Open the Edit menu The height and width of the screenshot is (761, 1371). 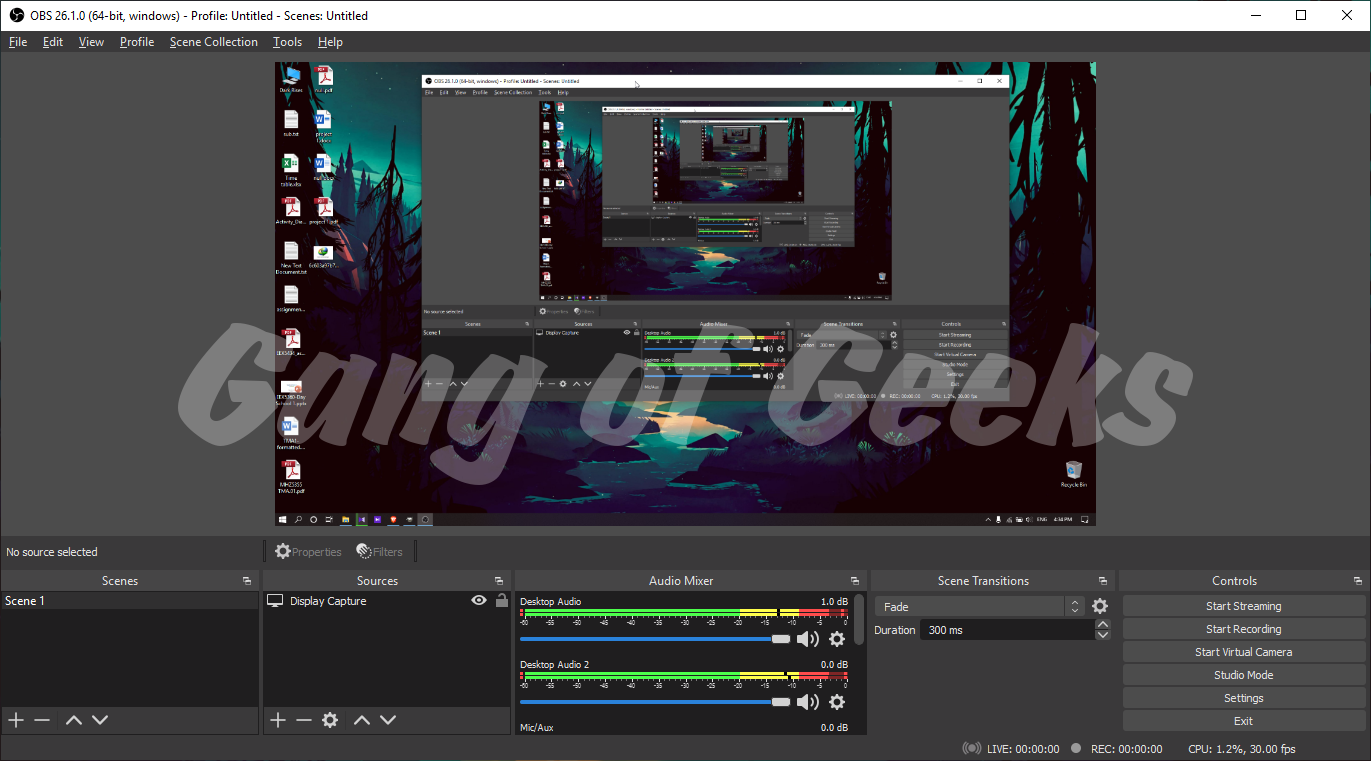tap(53, 42)
